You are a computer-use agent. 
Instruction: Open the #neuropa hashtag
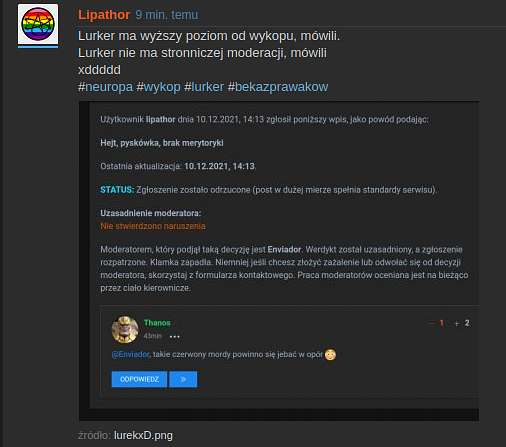[x=105, y=87]
